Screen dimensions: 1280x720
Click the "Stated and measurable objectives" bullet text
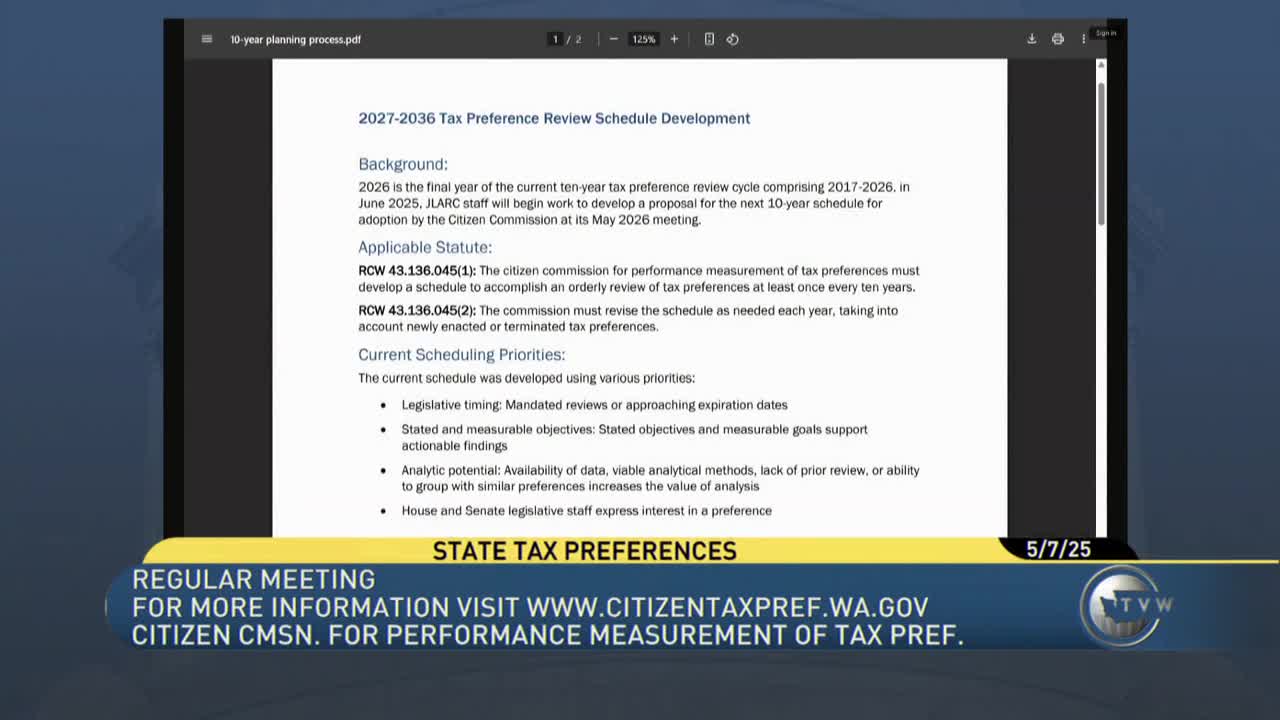point(634,438)
